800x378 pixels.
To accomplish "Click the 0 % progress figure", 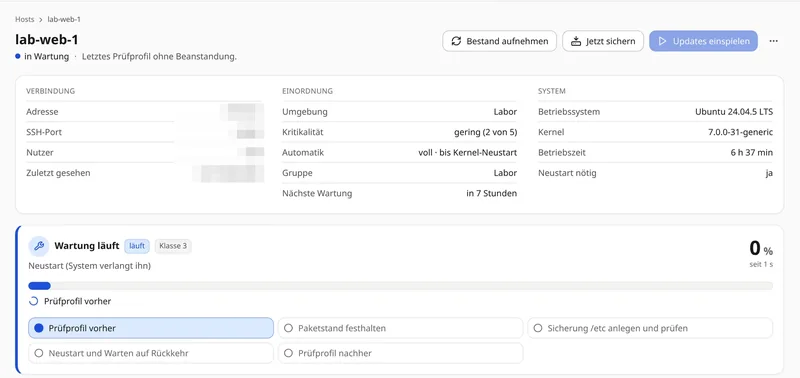I will [761, 248].
